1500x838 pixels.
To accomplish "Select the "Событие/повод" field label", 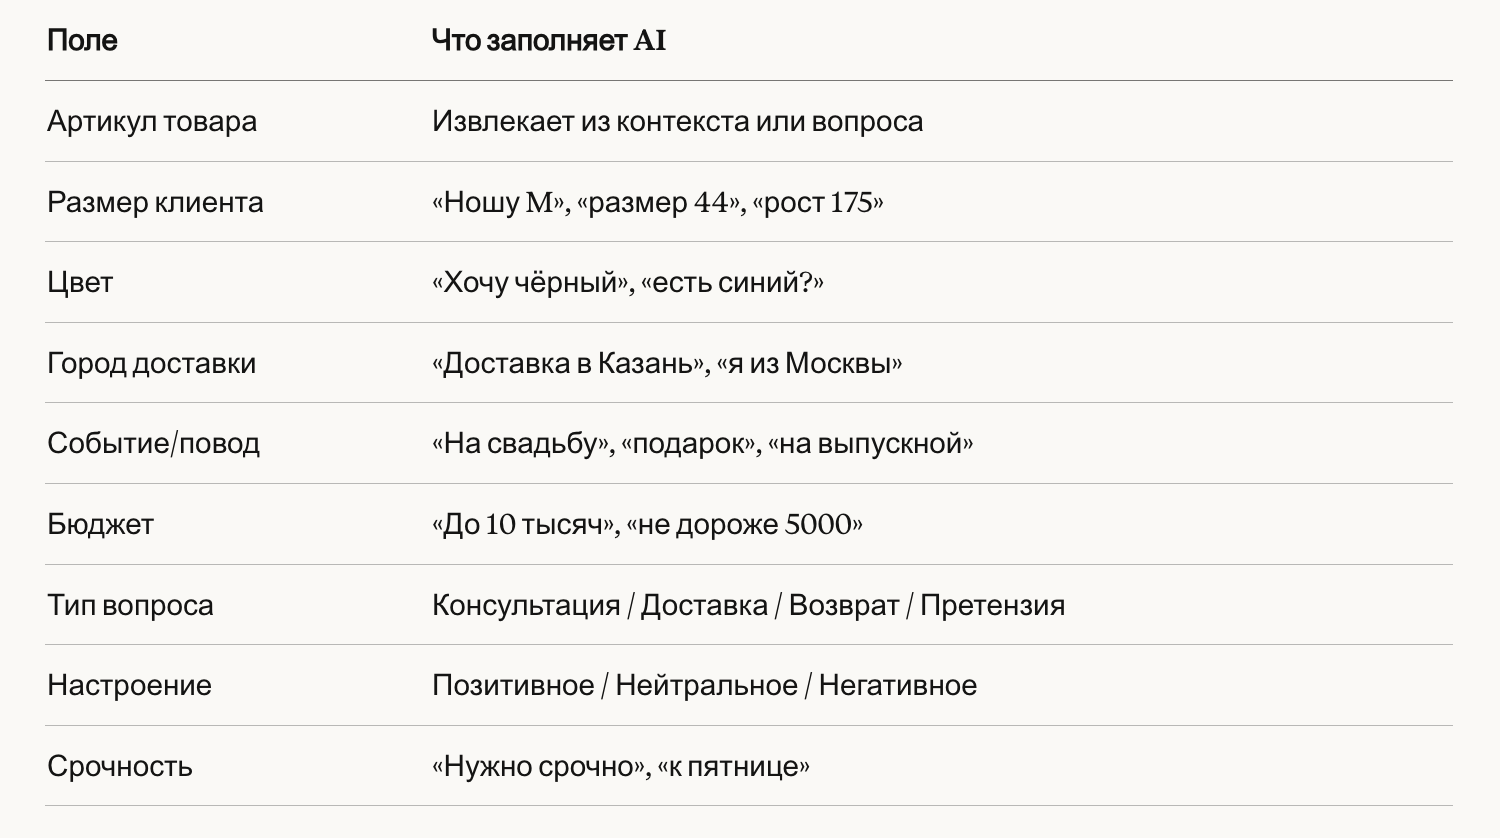I will [x=153, y=444].
